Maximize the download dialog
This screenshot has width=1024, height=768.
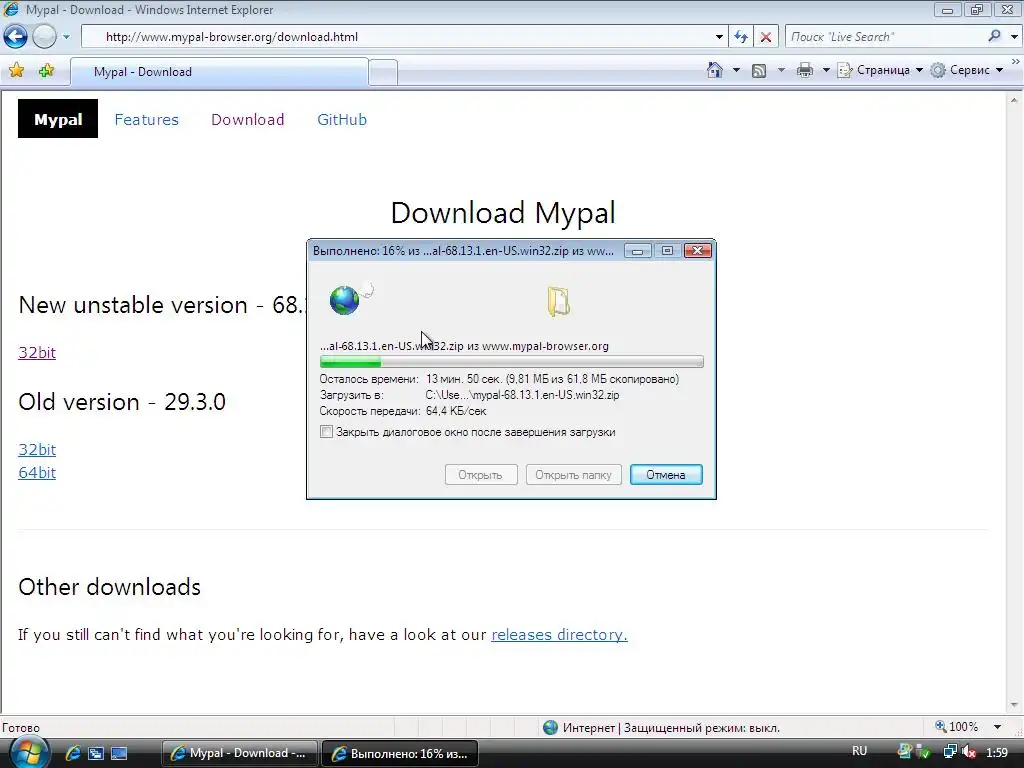point(667,251)
